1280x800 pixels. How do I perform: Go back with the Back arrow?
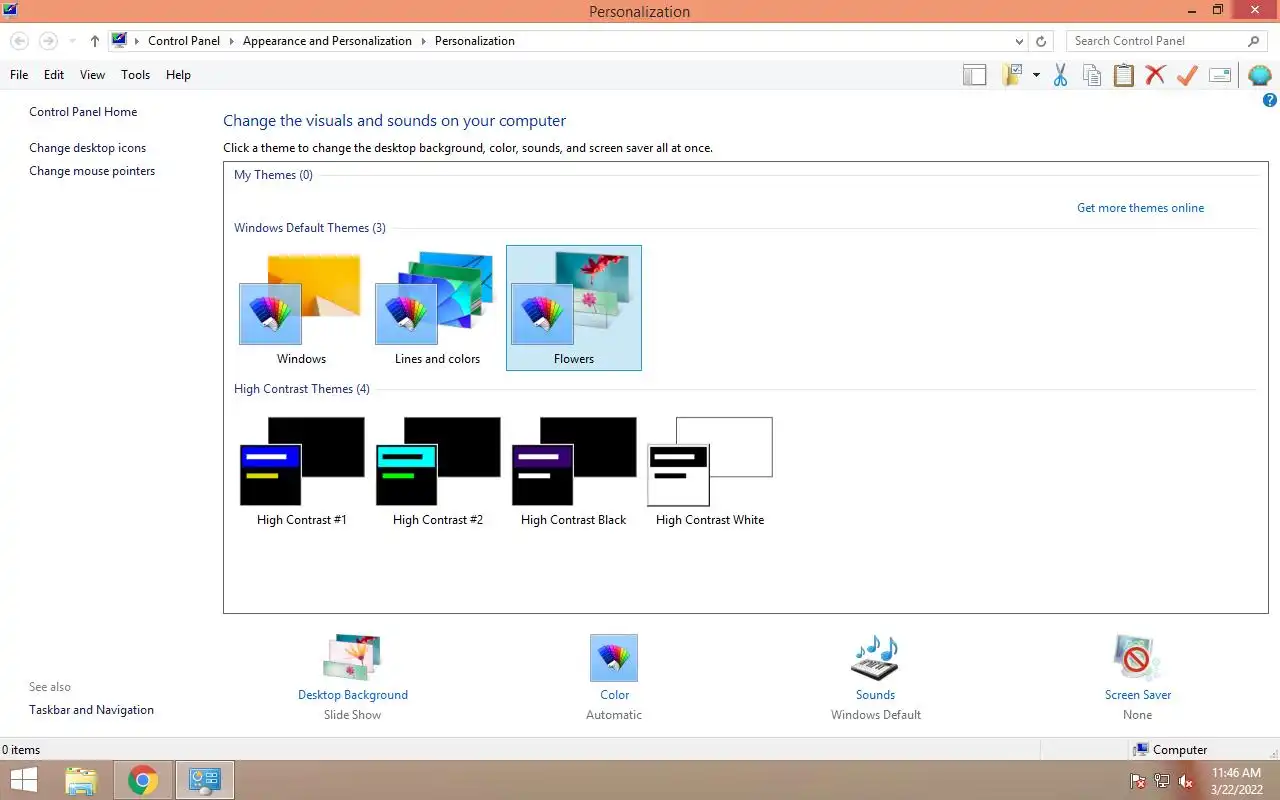point(19,41)
